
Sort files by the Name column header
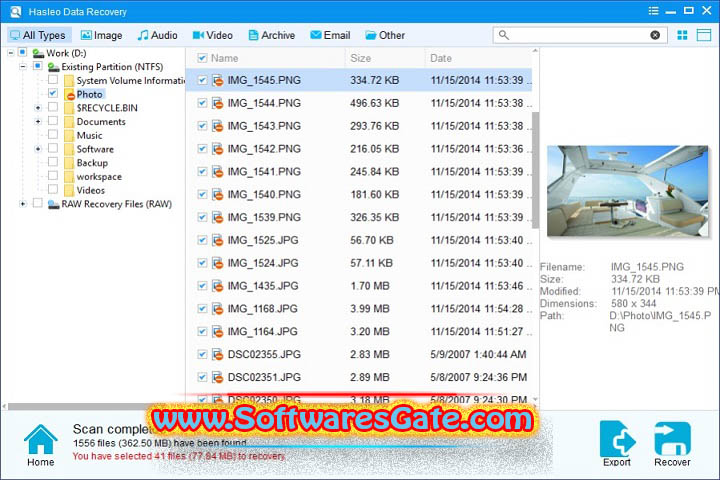225,58
